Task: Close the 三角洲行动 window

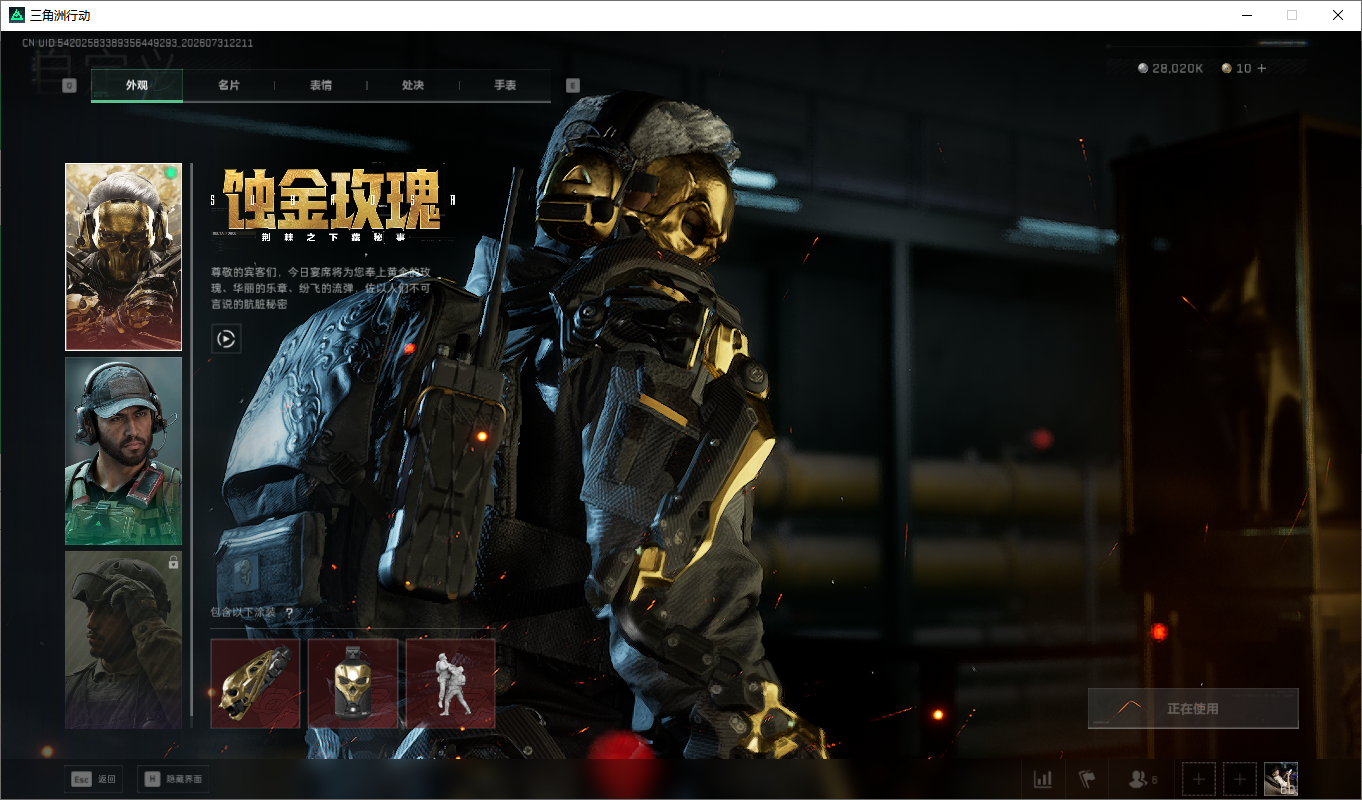Action: (1338, 15)
